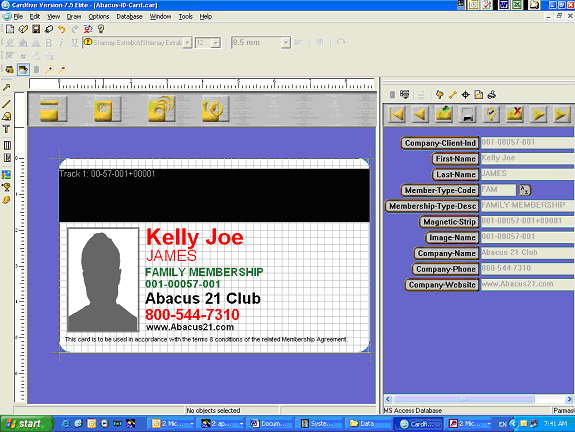Select the arrow pointer tool

pos(7,87)
